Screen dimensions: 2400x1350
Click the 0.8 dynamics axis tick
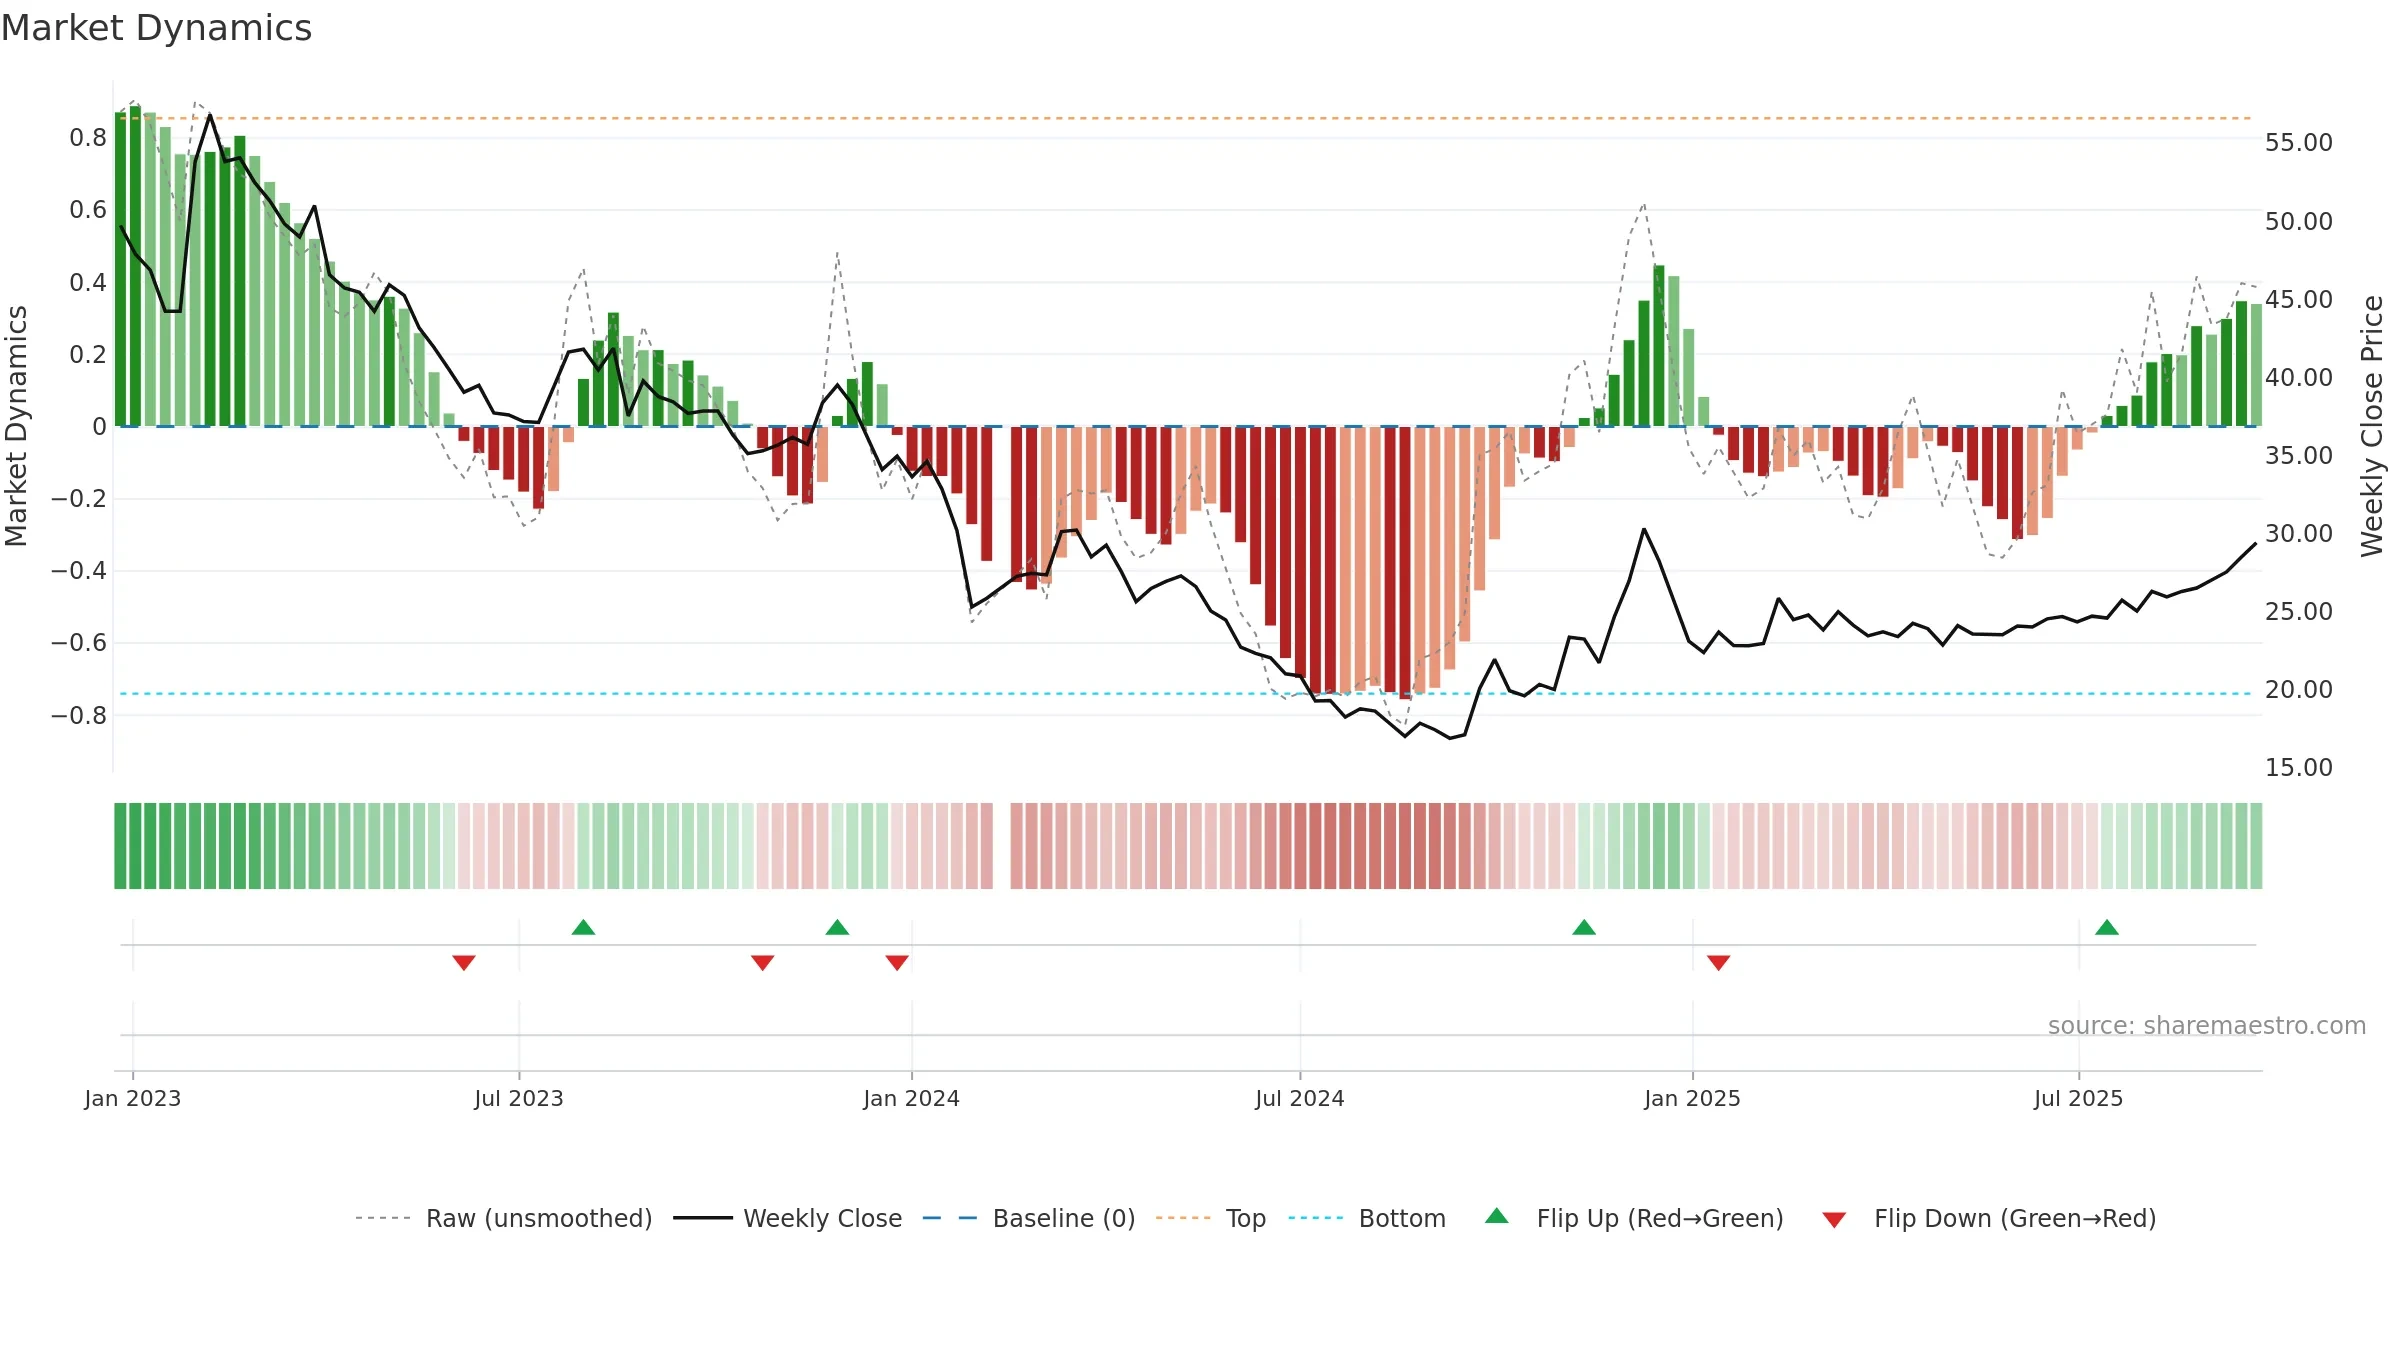tap(88, 138)
